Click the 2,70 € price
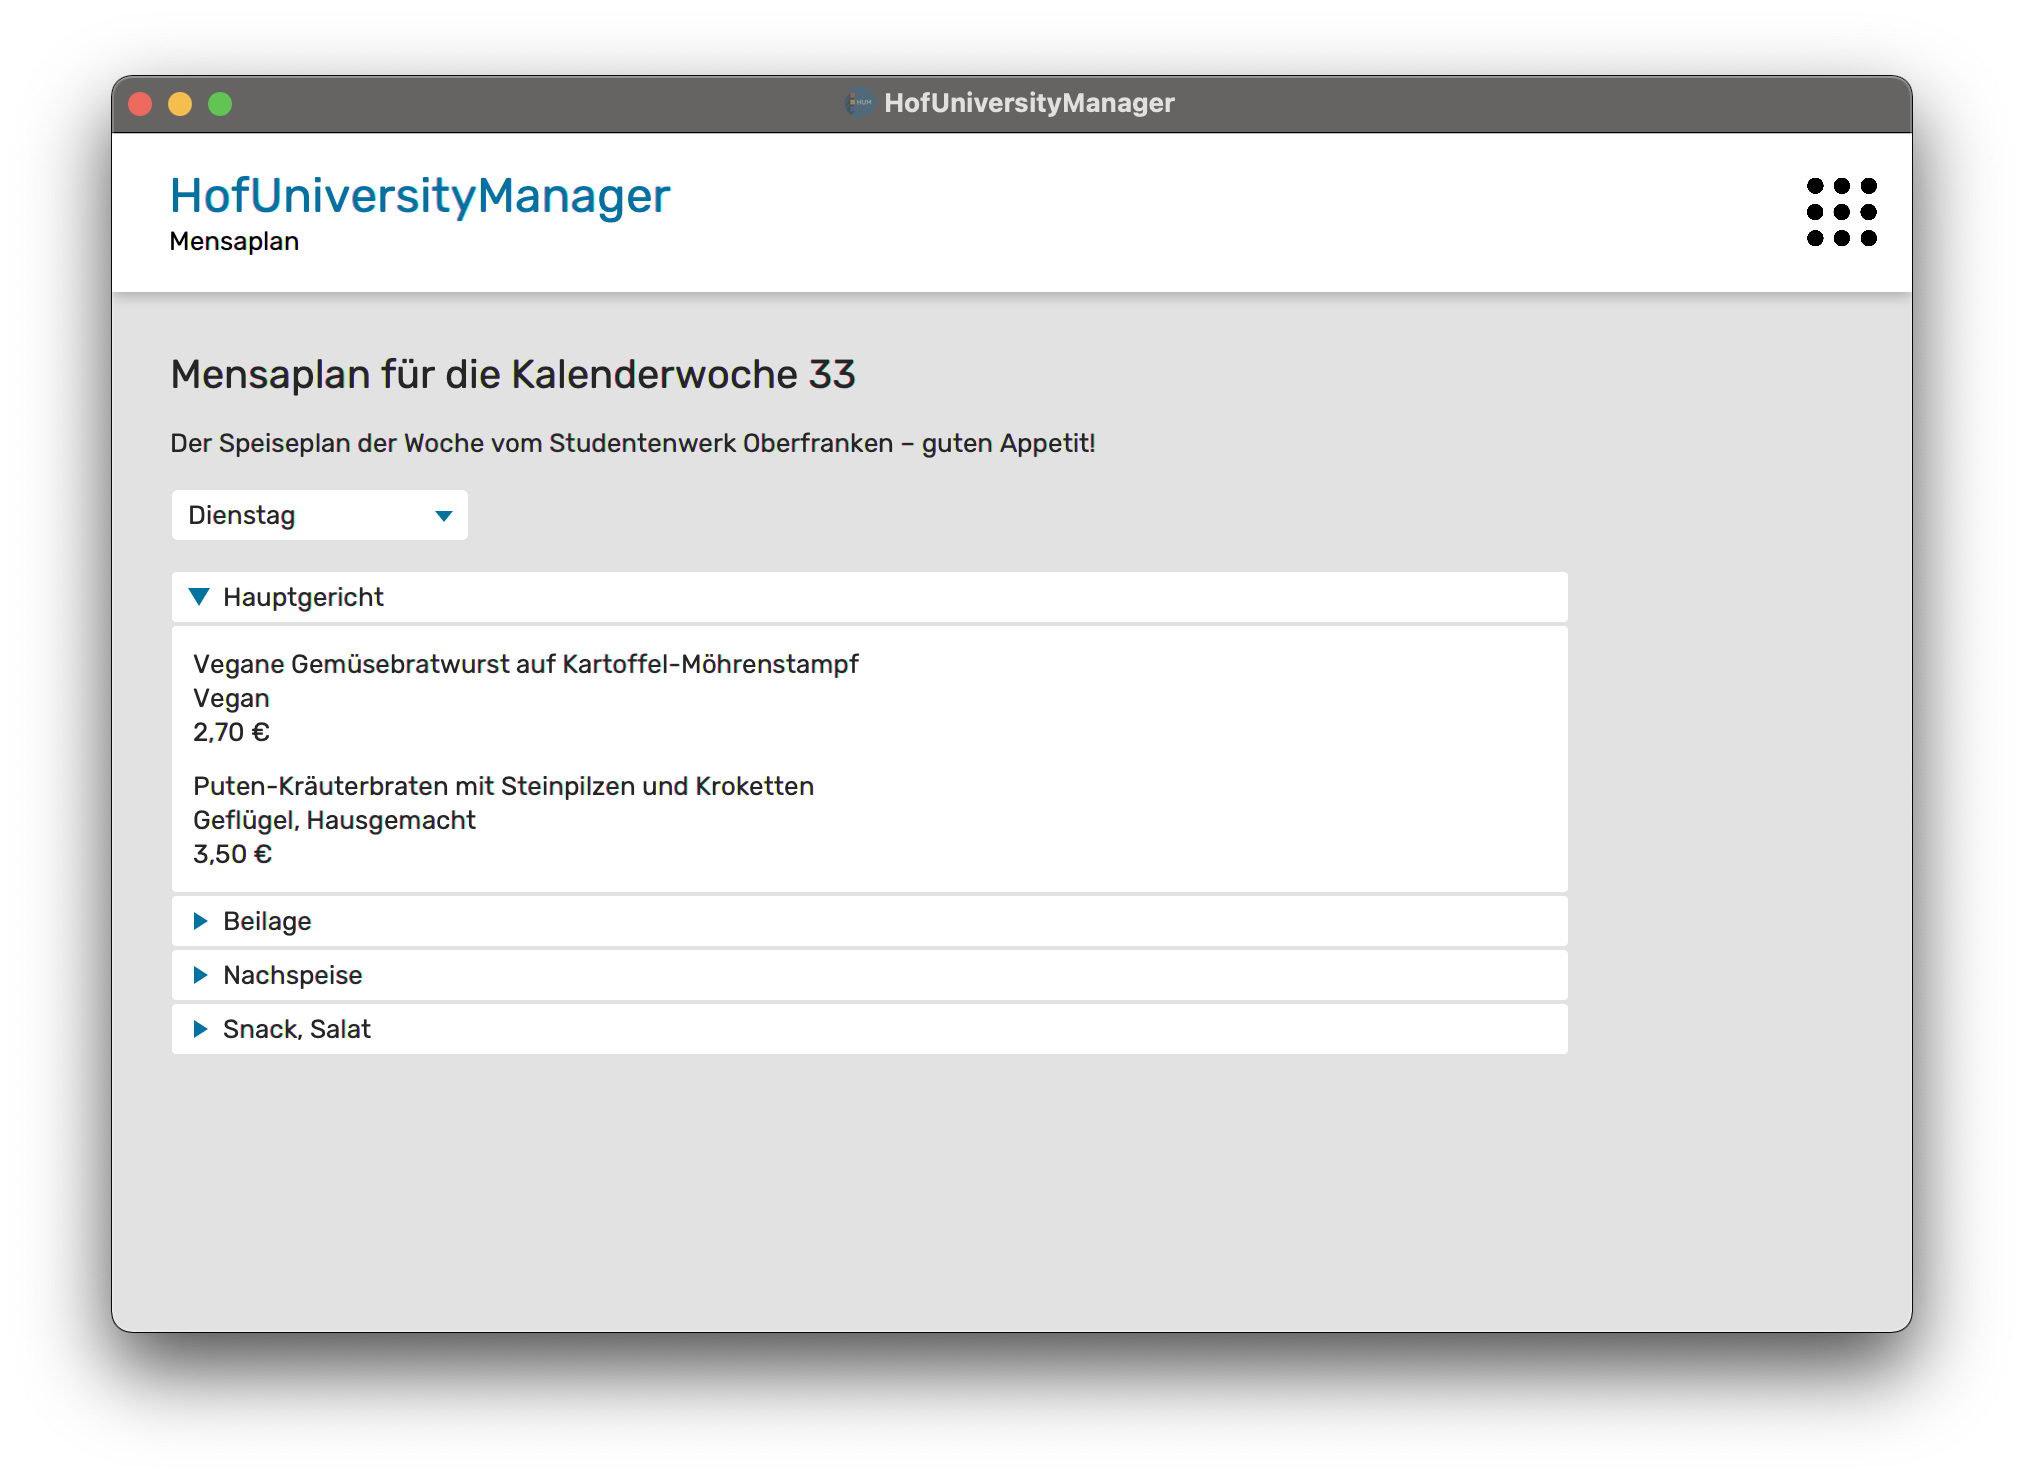This screenshot has height=1480, width=2024. point(231,732)
